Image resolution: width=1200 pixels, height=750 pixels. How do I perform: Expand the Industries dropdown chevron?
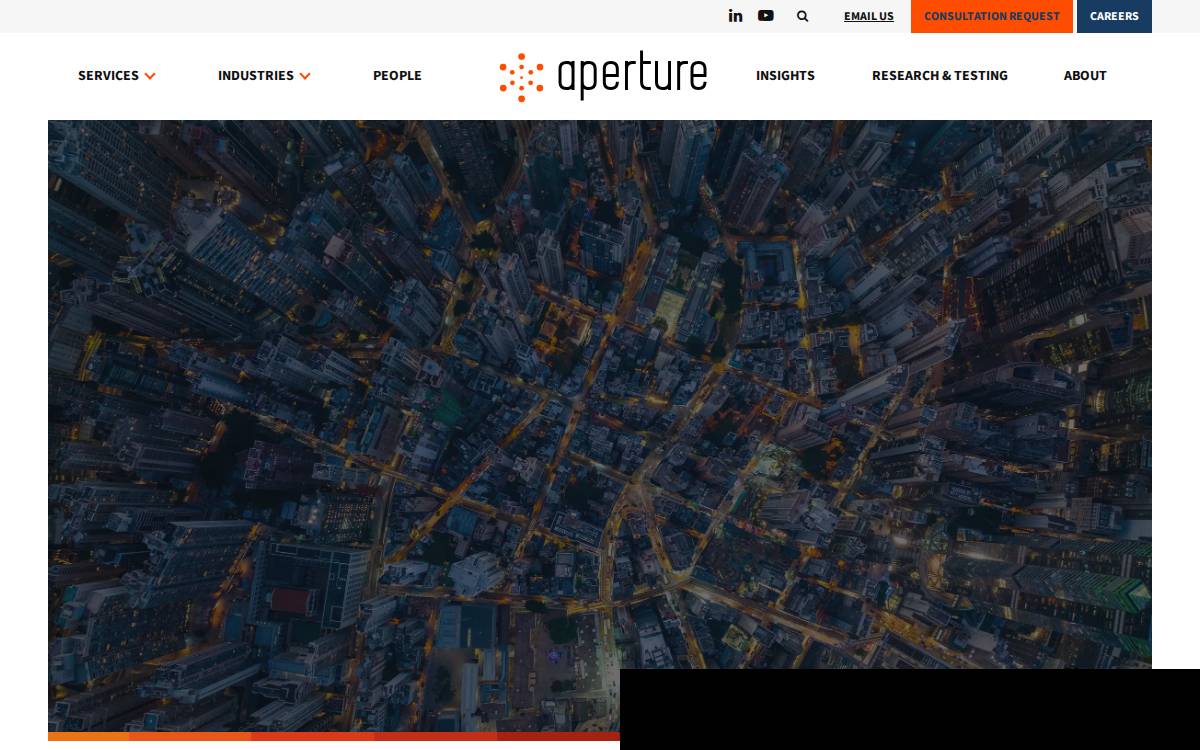click(305, 76)
